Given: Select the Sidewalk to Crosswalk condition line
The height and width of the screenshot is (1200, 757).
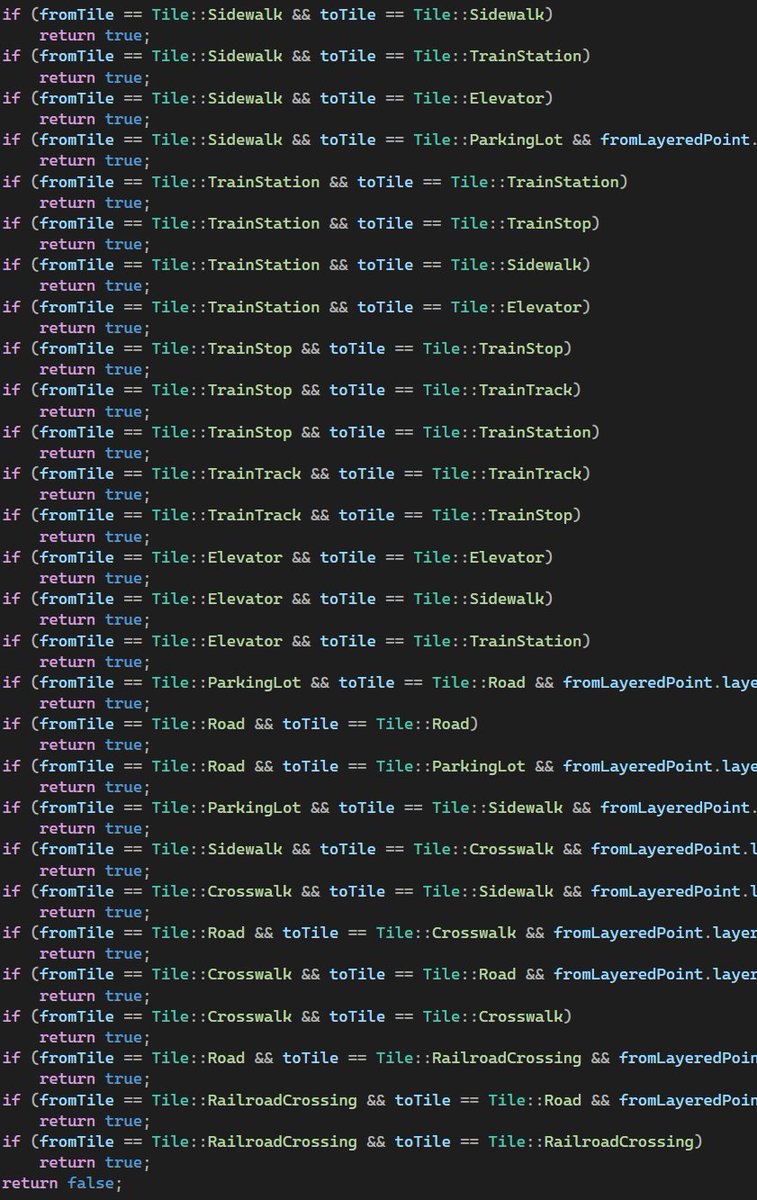Looking at the screenshot, I should (x=379, y=849).
